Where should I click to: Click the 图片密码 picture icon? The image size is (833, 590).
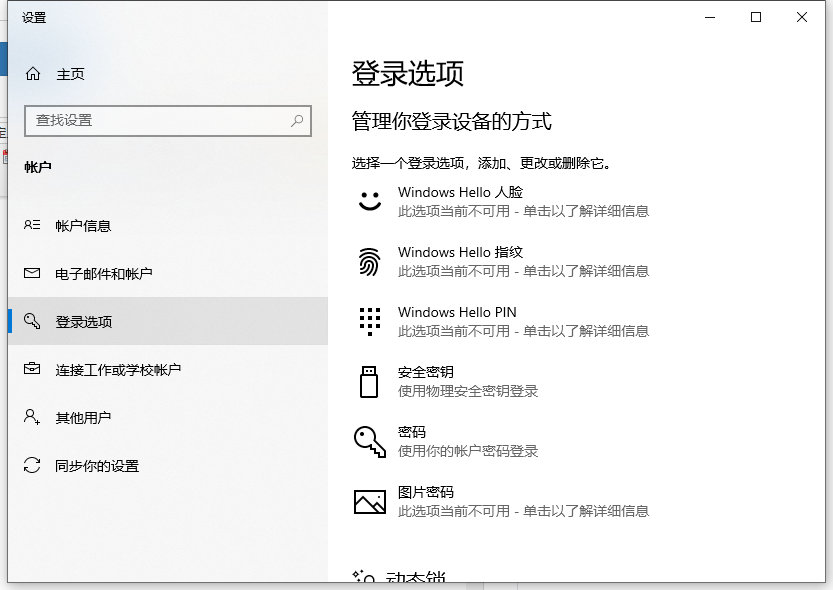pyautogui.click(x=369, y=500)
